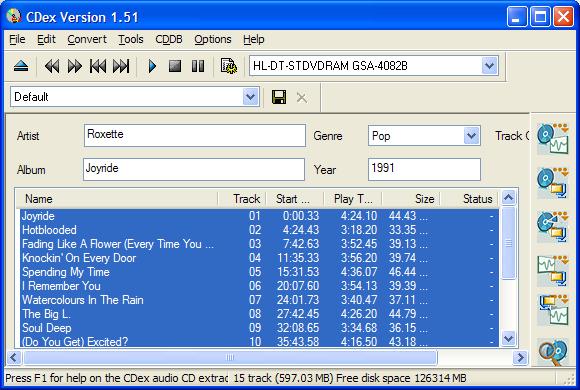Click the Status column header

click(469, 199)
